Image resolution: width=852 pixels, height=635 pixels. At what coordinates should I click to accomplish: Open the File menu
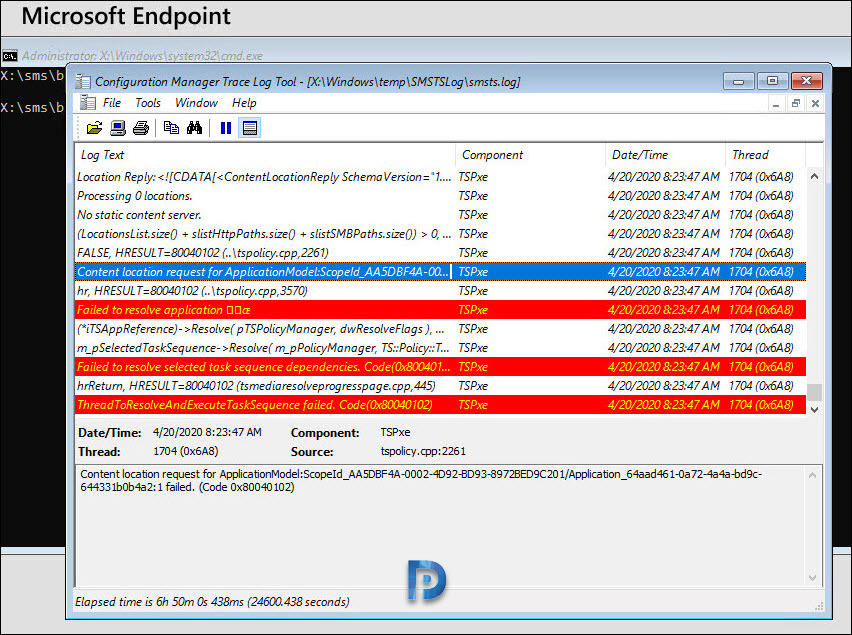click(x=112, y=103)
